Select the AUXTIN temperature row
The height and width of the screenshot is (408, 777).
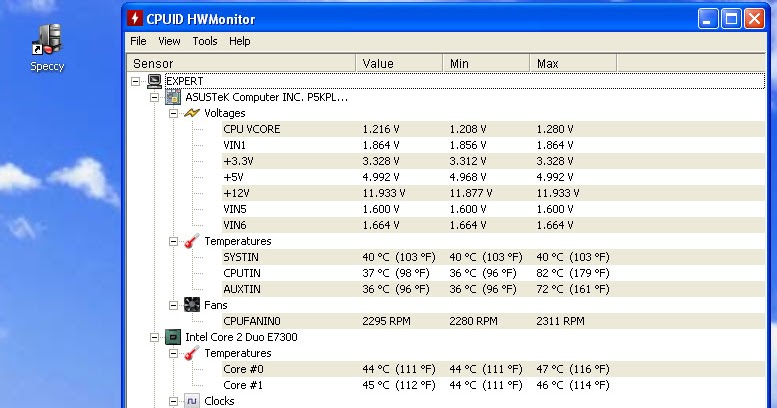pyautogui.click(x=493, y=289)
